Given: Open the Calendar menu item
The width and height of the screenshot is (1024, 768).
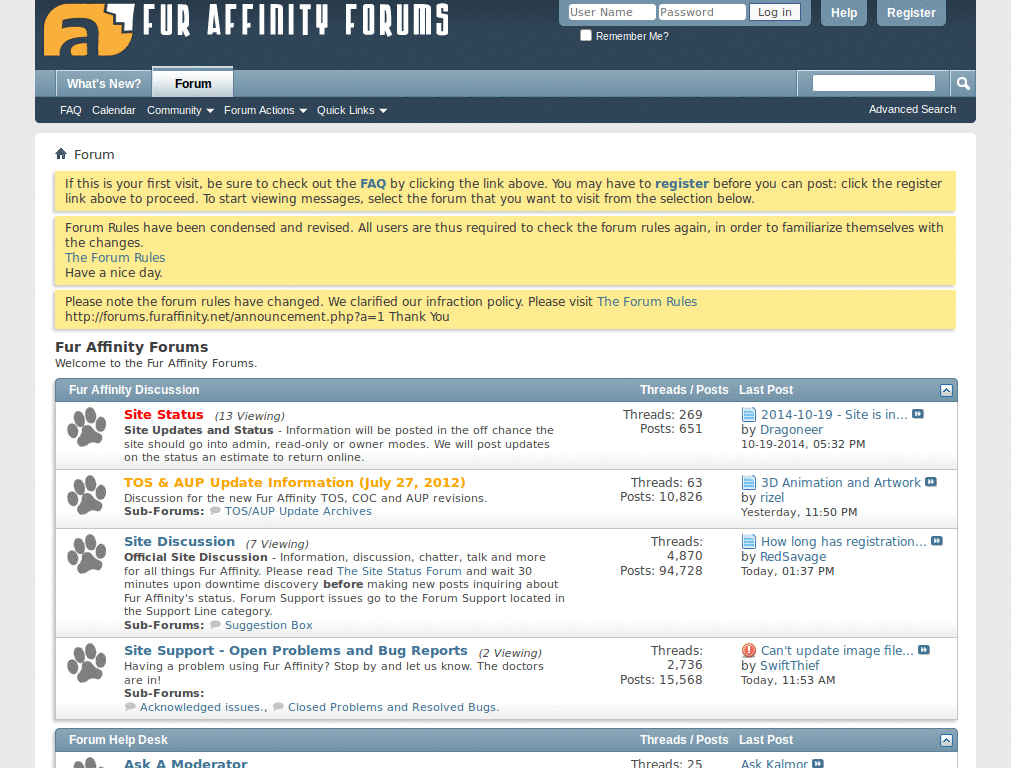Looking at the screenshot, I should point(114,110).
